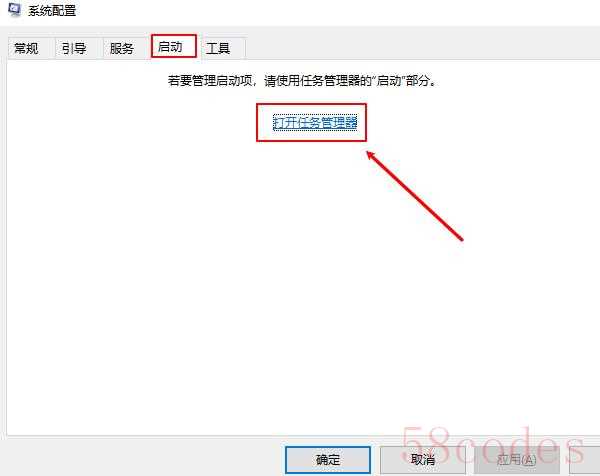The image size is (600, 476).
Task: Click the 系统配置 window title text
Action: point(52,10)
